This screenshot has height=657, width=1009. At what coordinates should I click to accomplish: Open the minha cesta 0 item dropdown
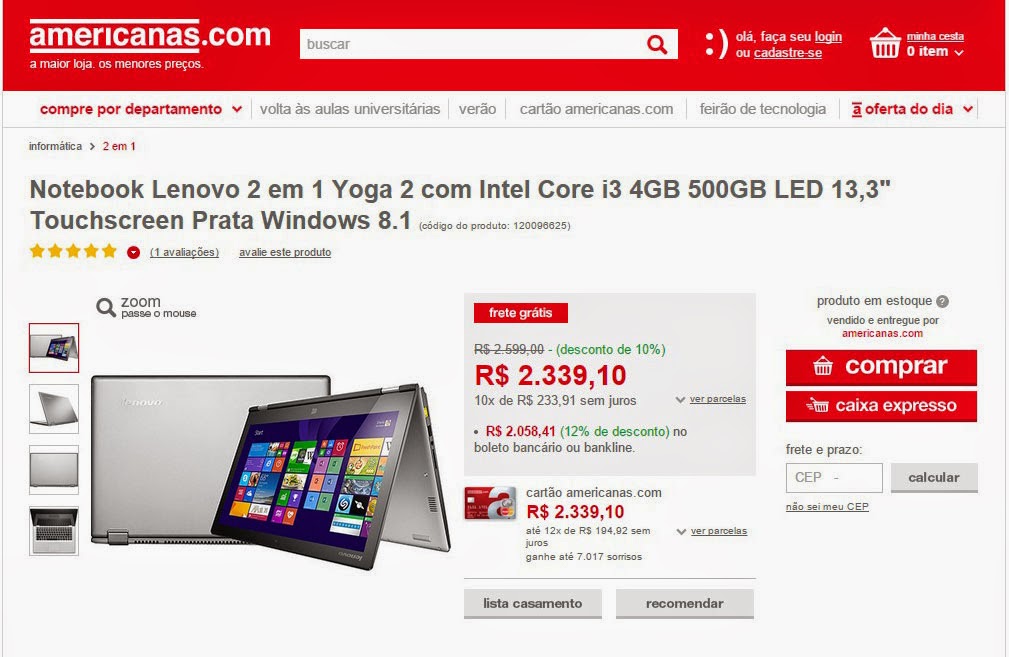click(935, 44)
